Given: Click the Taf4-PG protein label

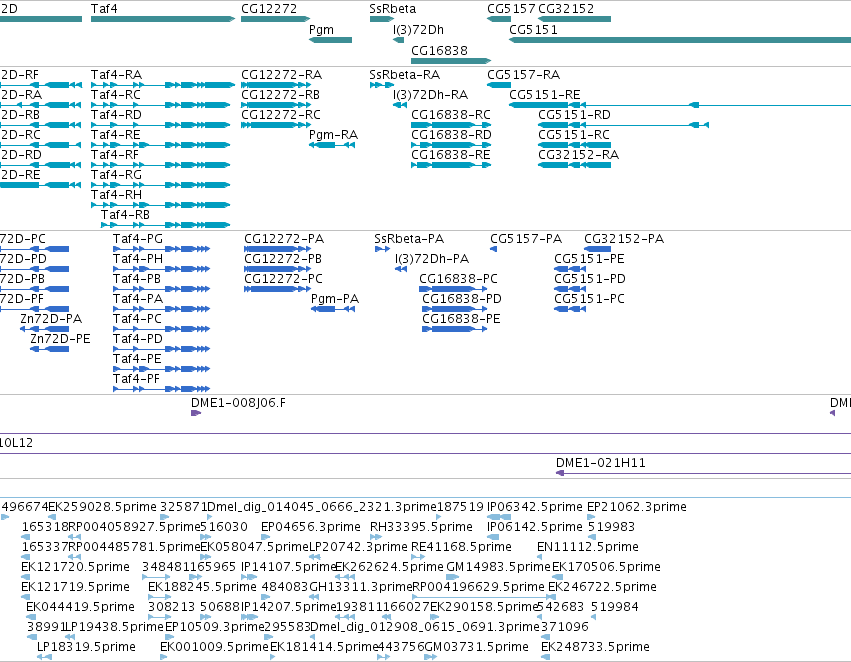Looking at the screenshot, I should pyautogui.click(x=137, y=239).
